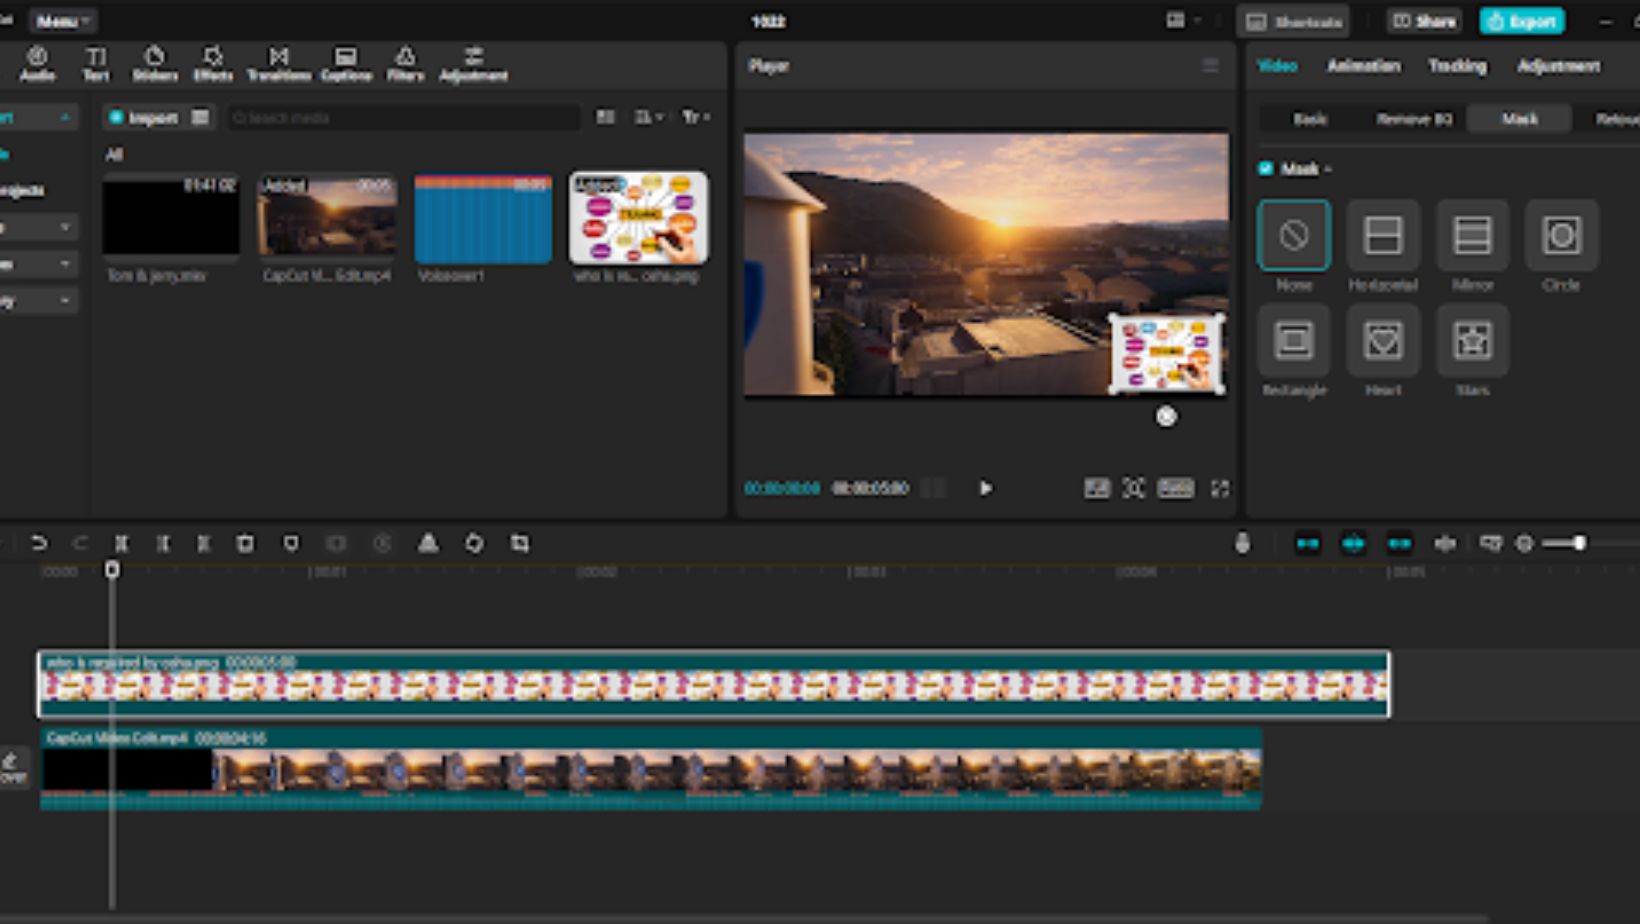Click the Shortcuts button
The width and height of the screenshot is (1640, 924).
[1293, 21]
